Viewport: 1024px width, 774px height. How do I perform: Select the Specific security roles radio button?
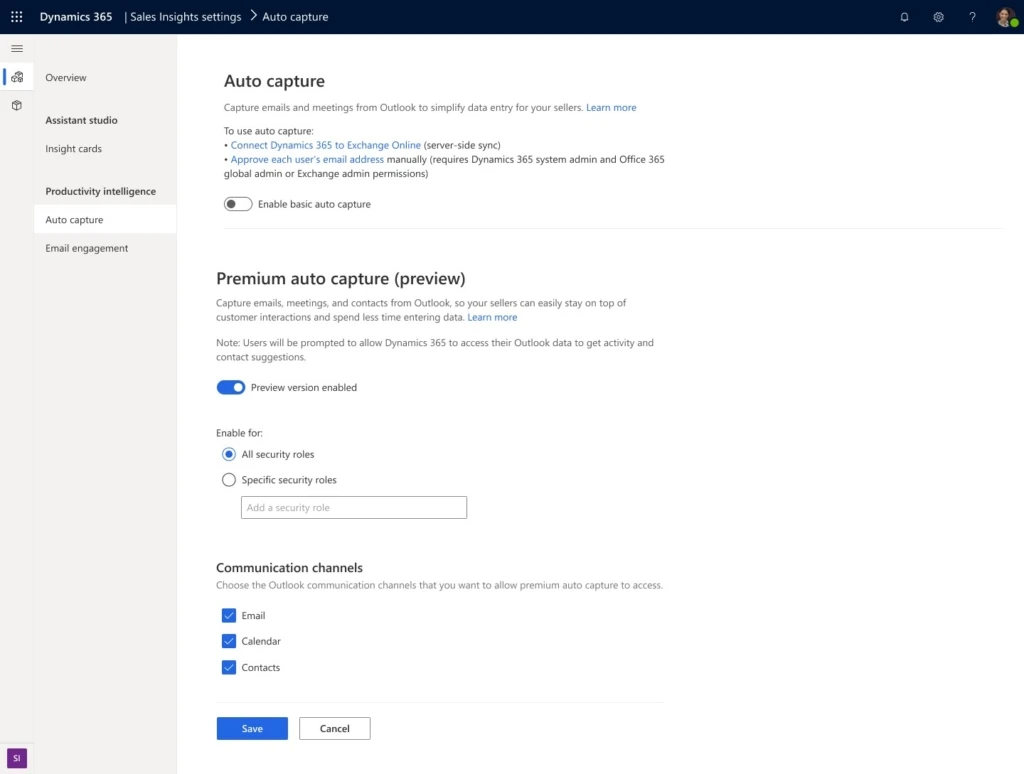point(229,479)
